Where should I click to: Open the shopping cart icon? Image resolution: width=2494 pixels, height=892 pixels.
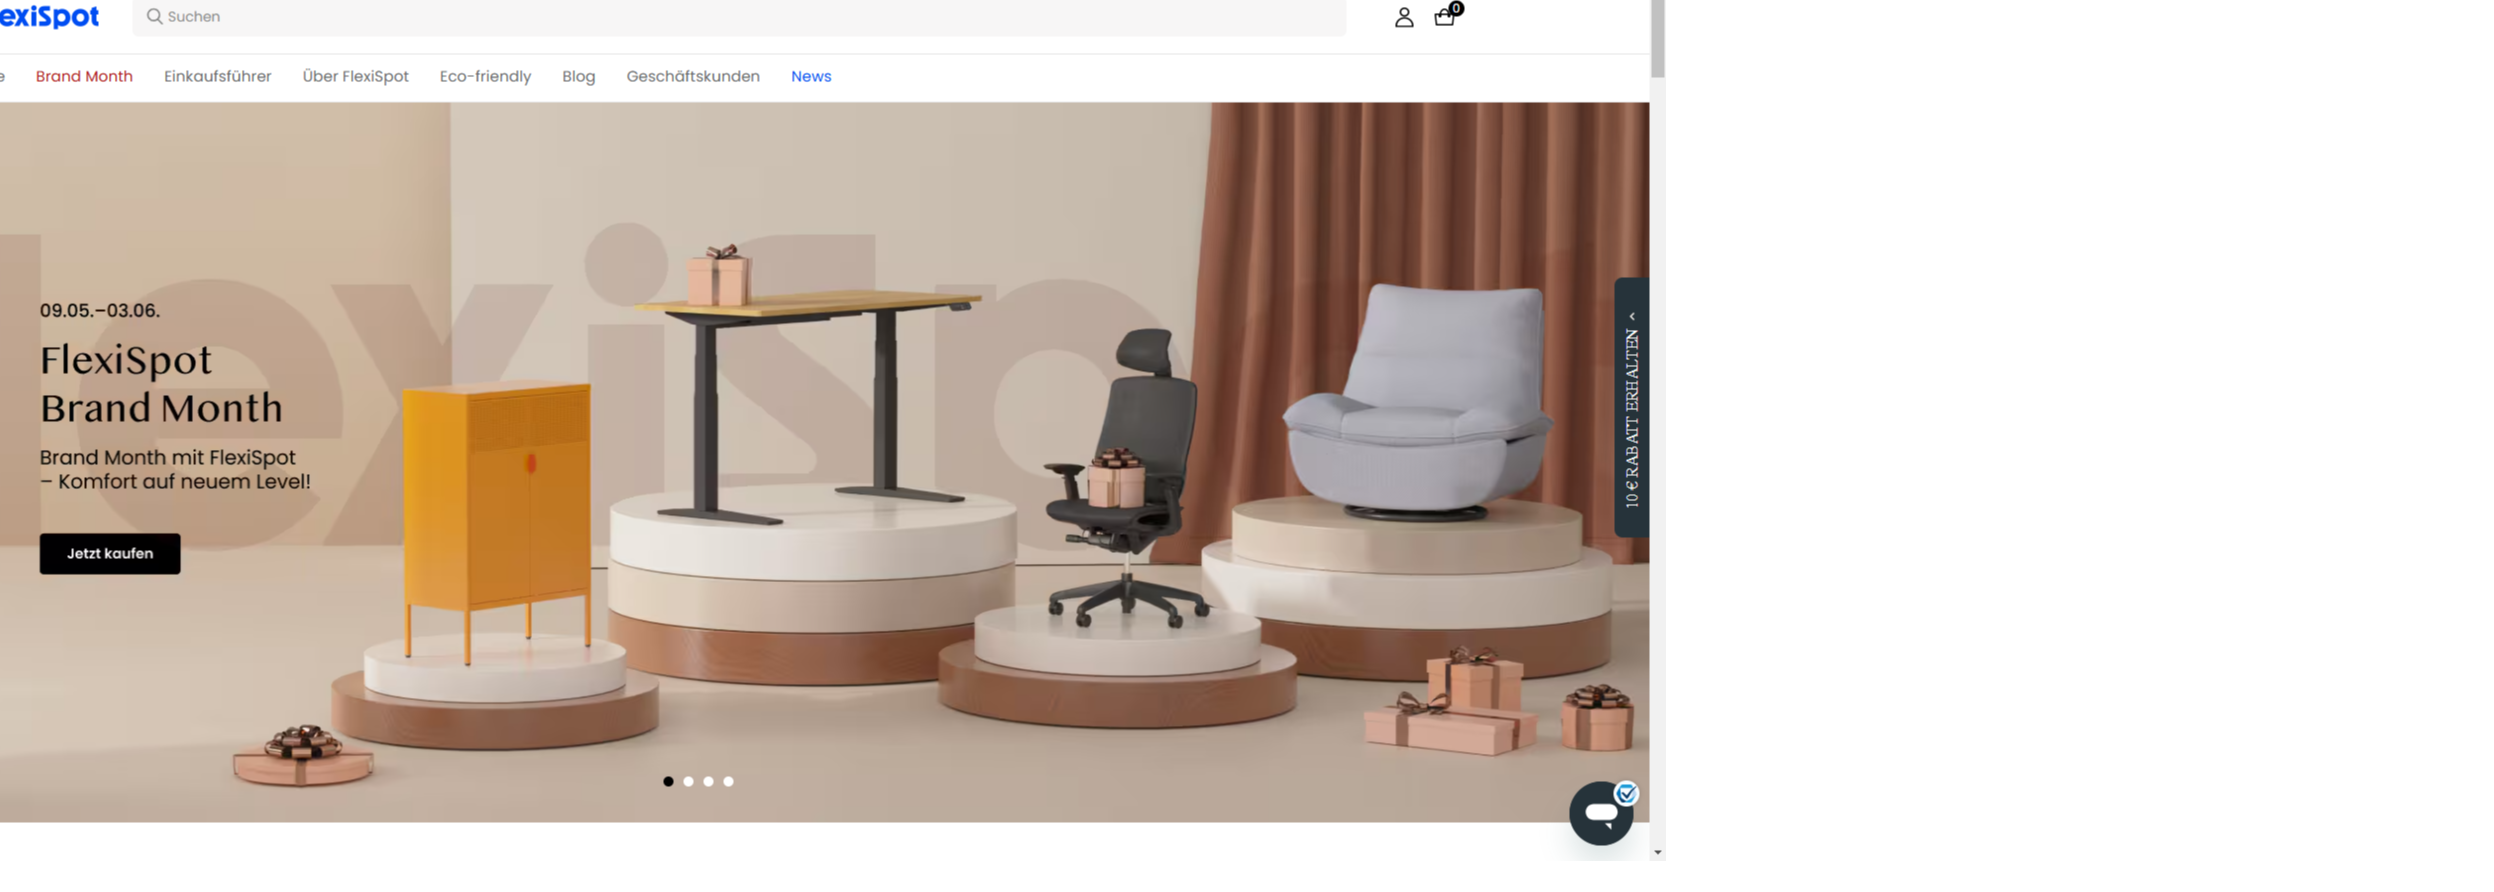click(1446, 15)
